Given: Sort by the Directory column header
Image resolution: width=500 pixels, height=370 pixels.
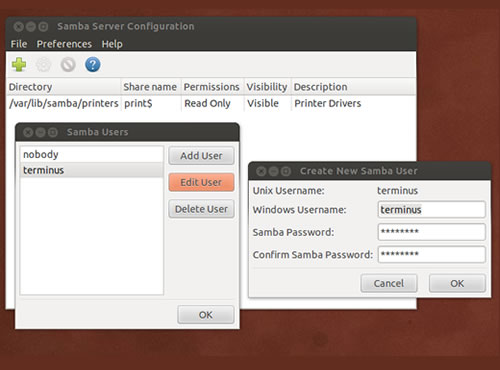Looking at the screenshot, I should click(63, 87).
